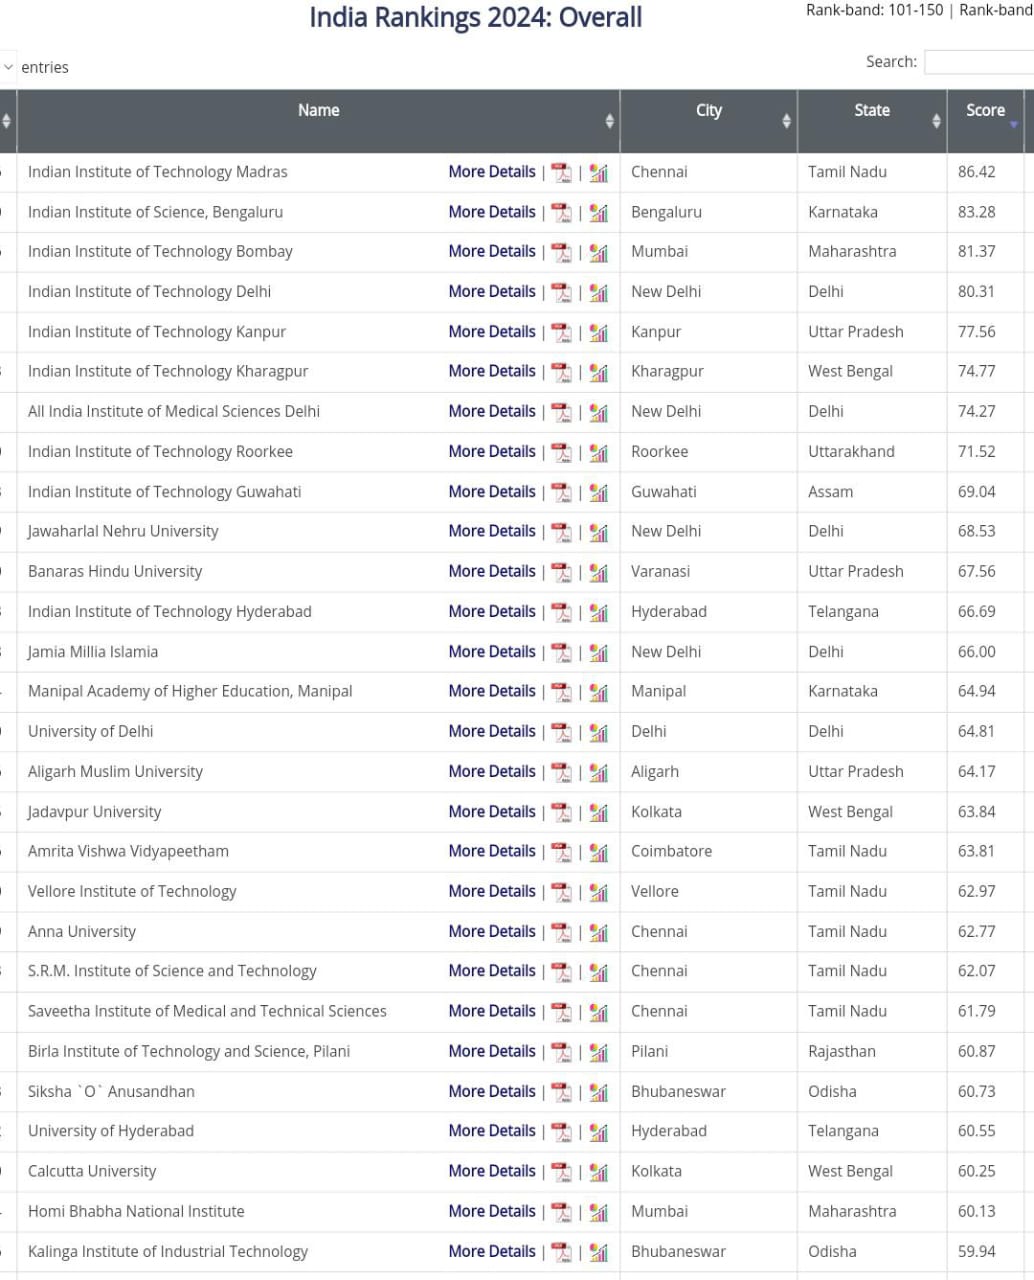Viewport: 1034px width, 1280px height.
Task: Sort table by Score column
Action: (x=985, y=121)
